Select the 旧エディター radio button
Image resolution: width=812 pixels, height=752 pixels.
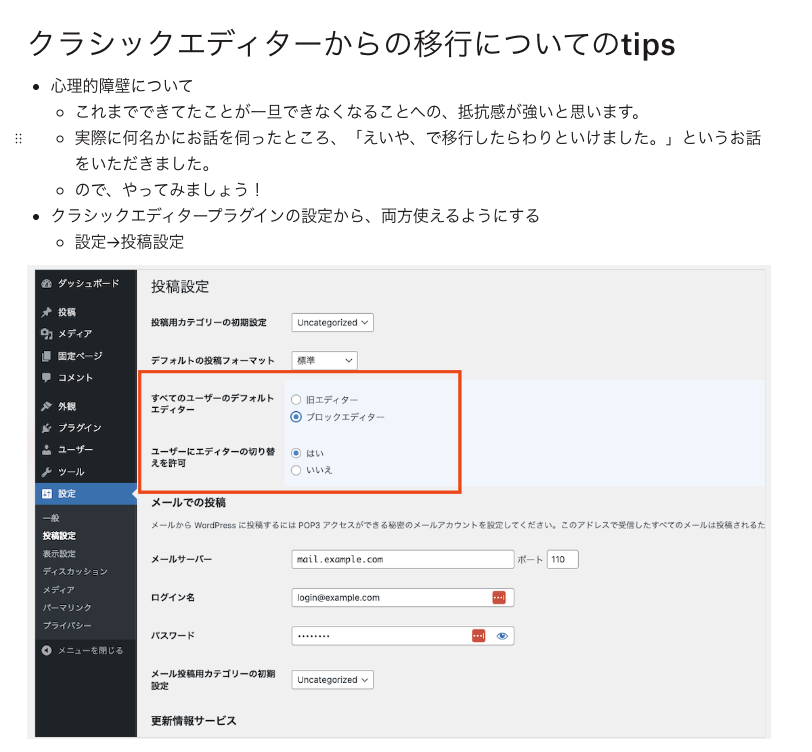coord(296,399)
